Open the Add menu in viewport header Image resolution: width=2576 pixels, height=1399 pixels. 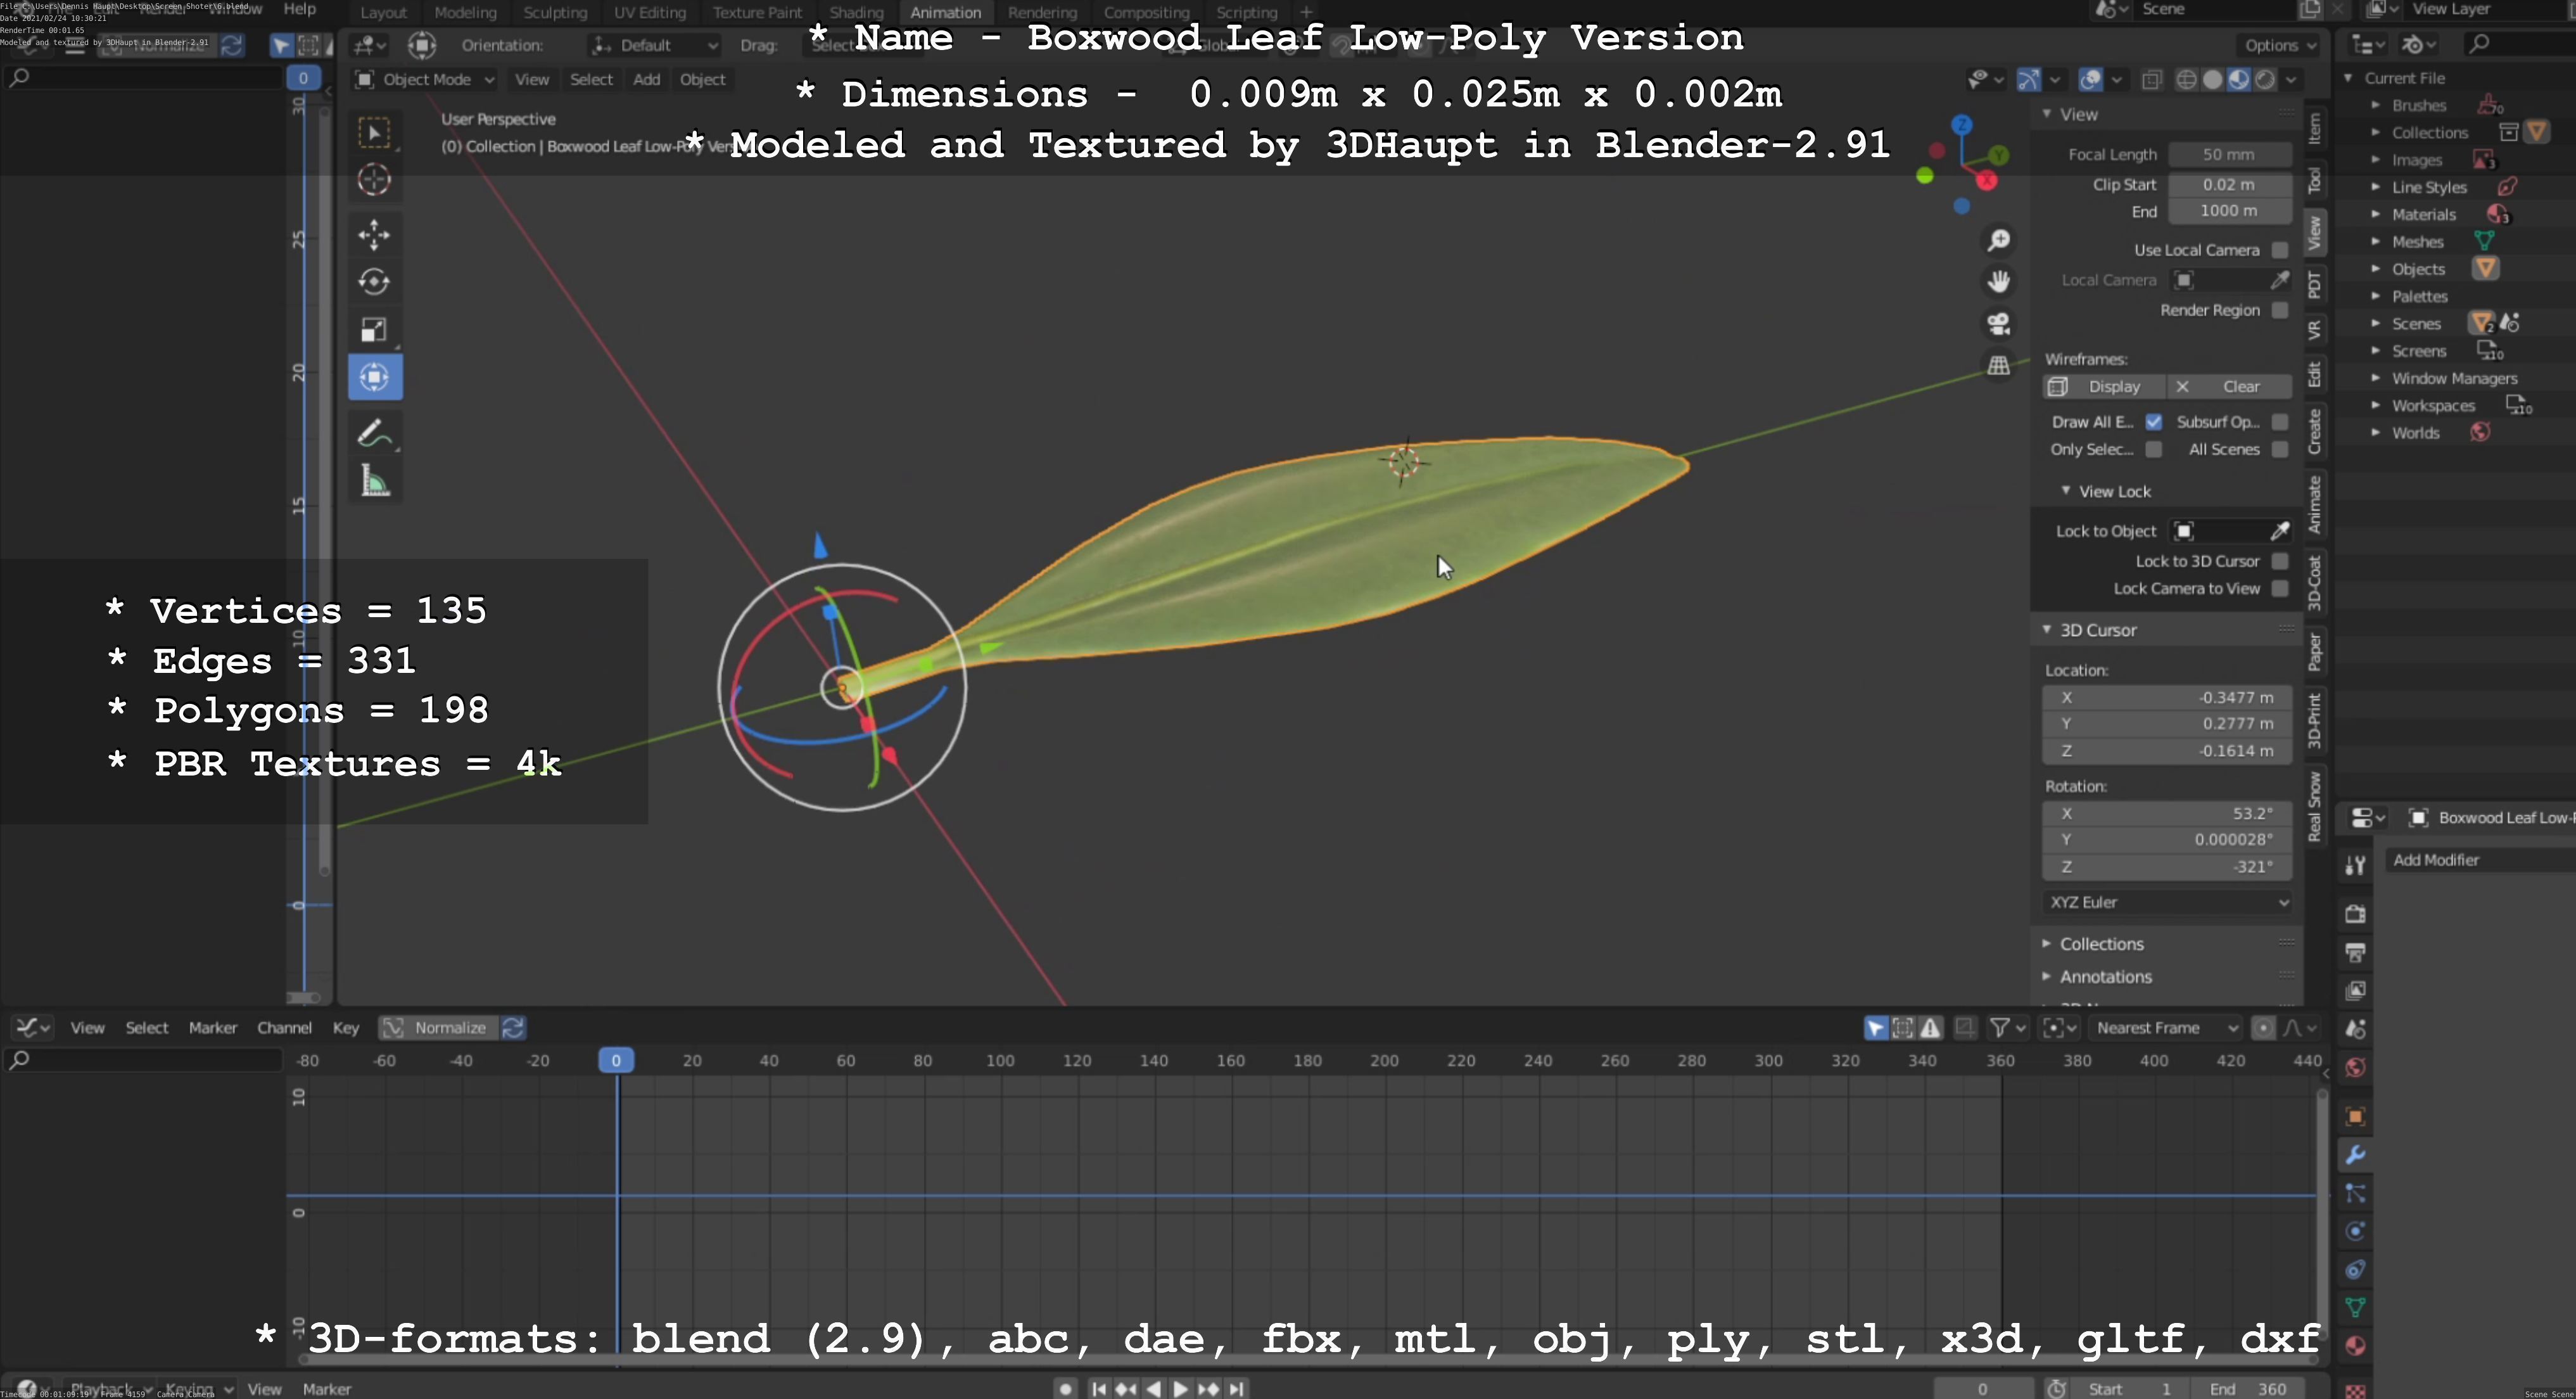click(646, 79)
